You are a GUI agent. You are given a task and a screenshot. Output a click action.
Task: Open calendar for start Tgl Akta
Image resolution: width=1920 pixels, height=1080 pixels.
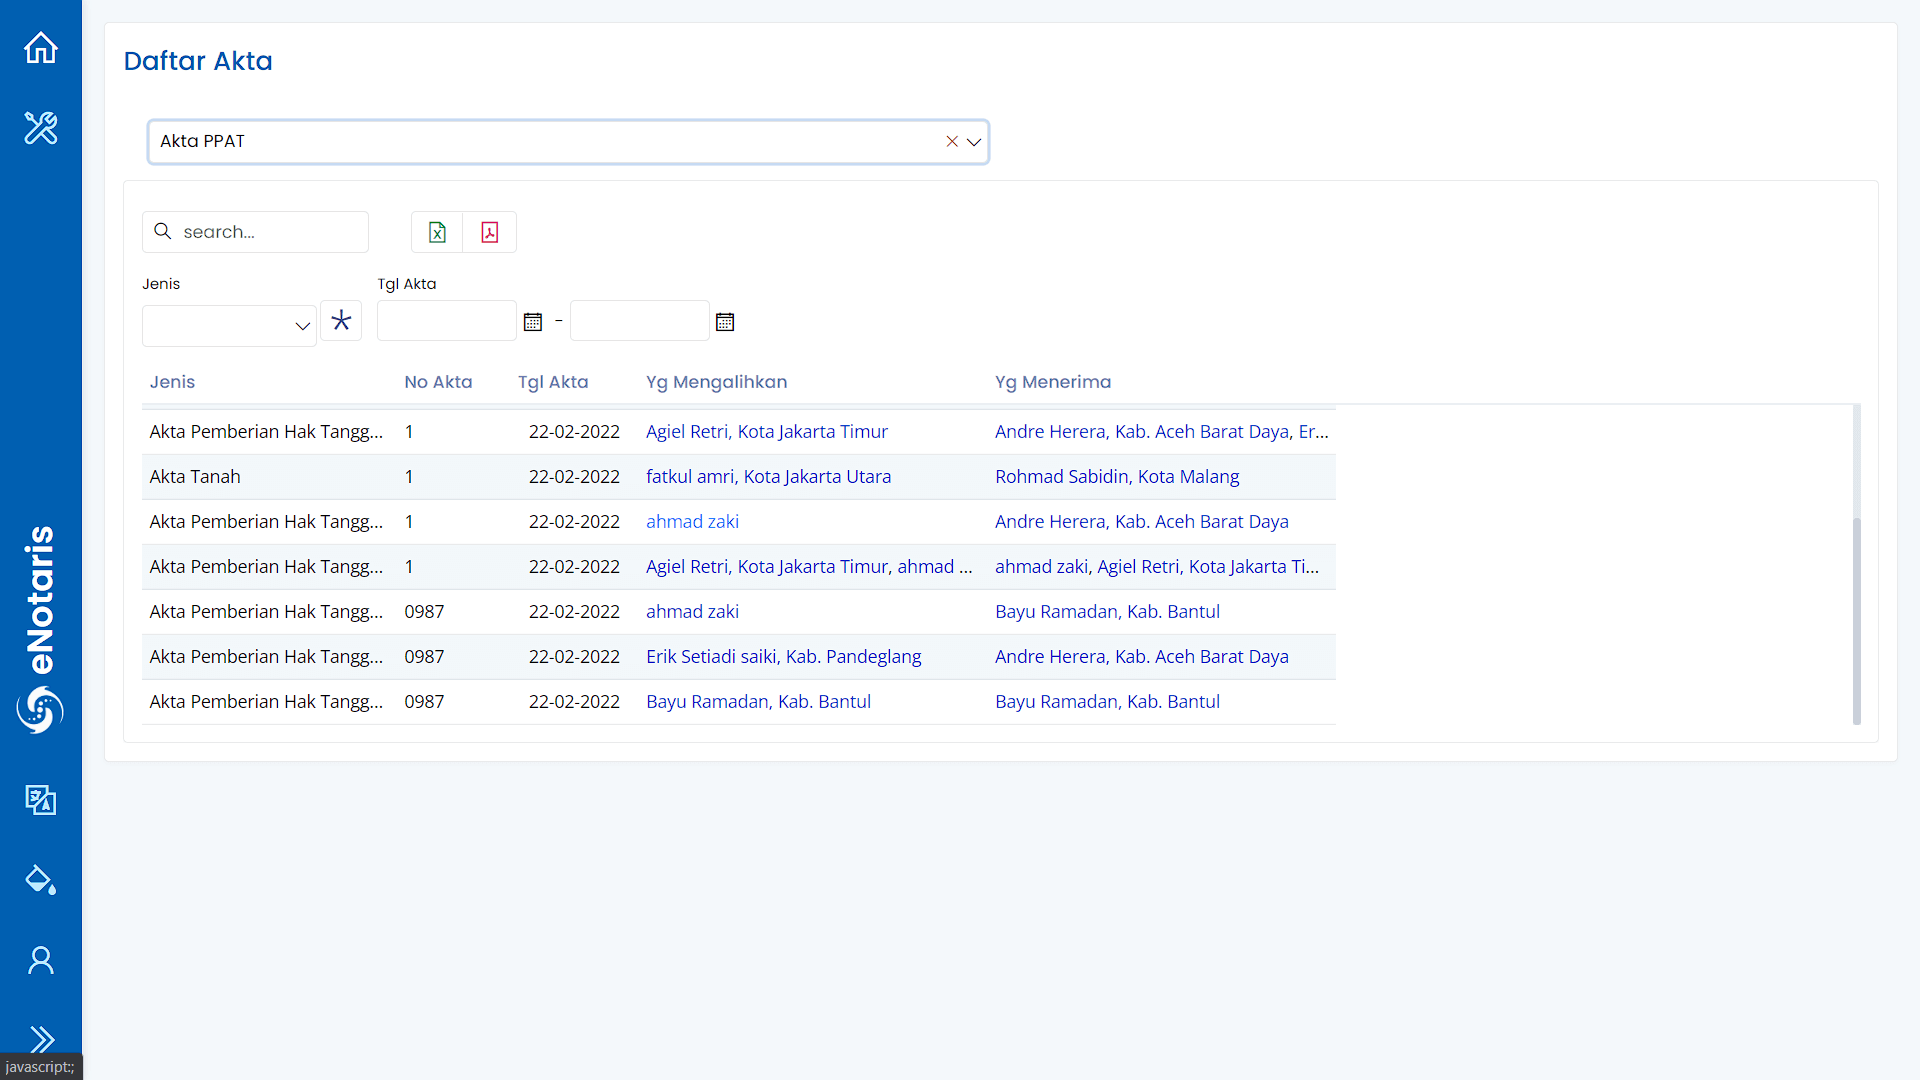click(533, 322)
